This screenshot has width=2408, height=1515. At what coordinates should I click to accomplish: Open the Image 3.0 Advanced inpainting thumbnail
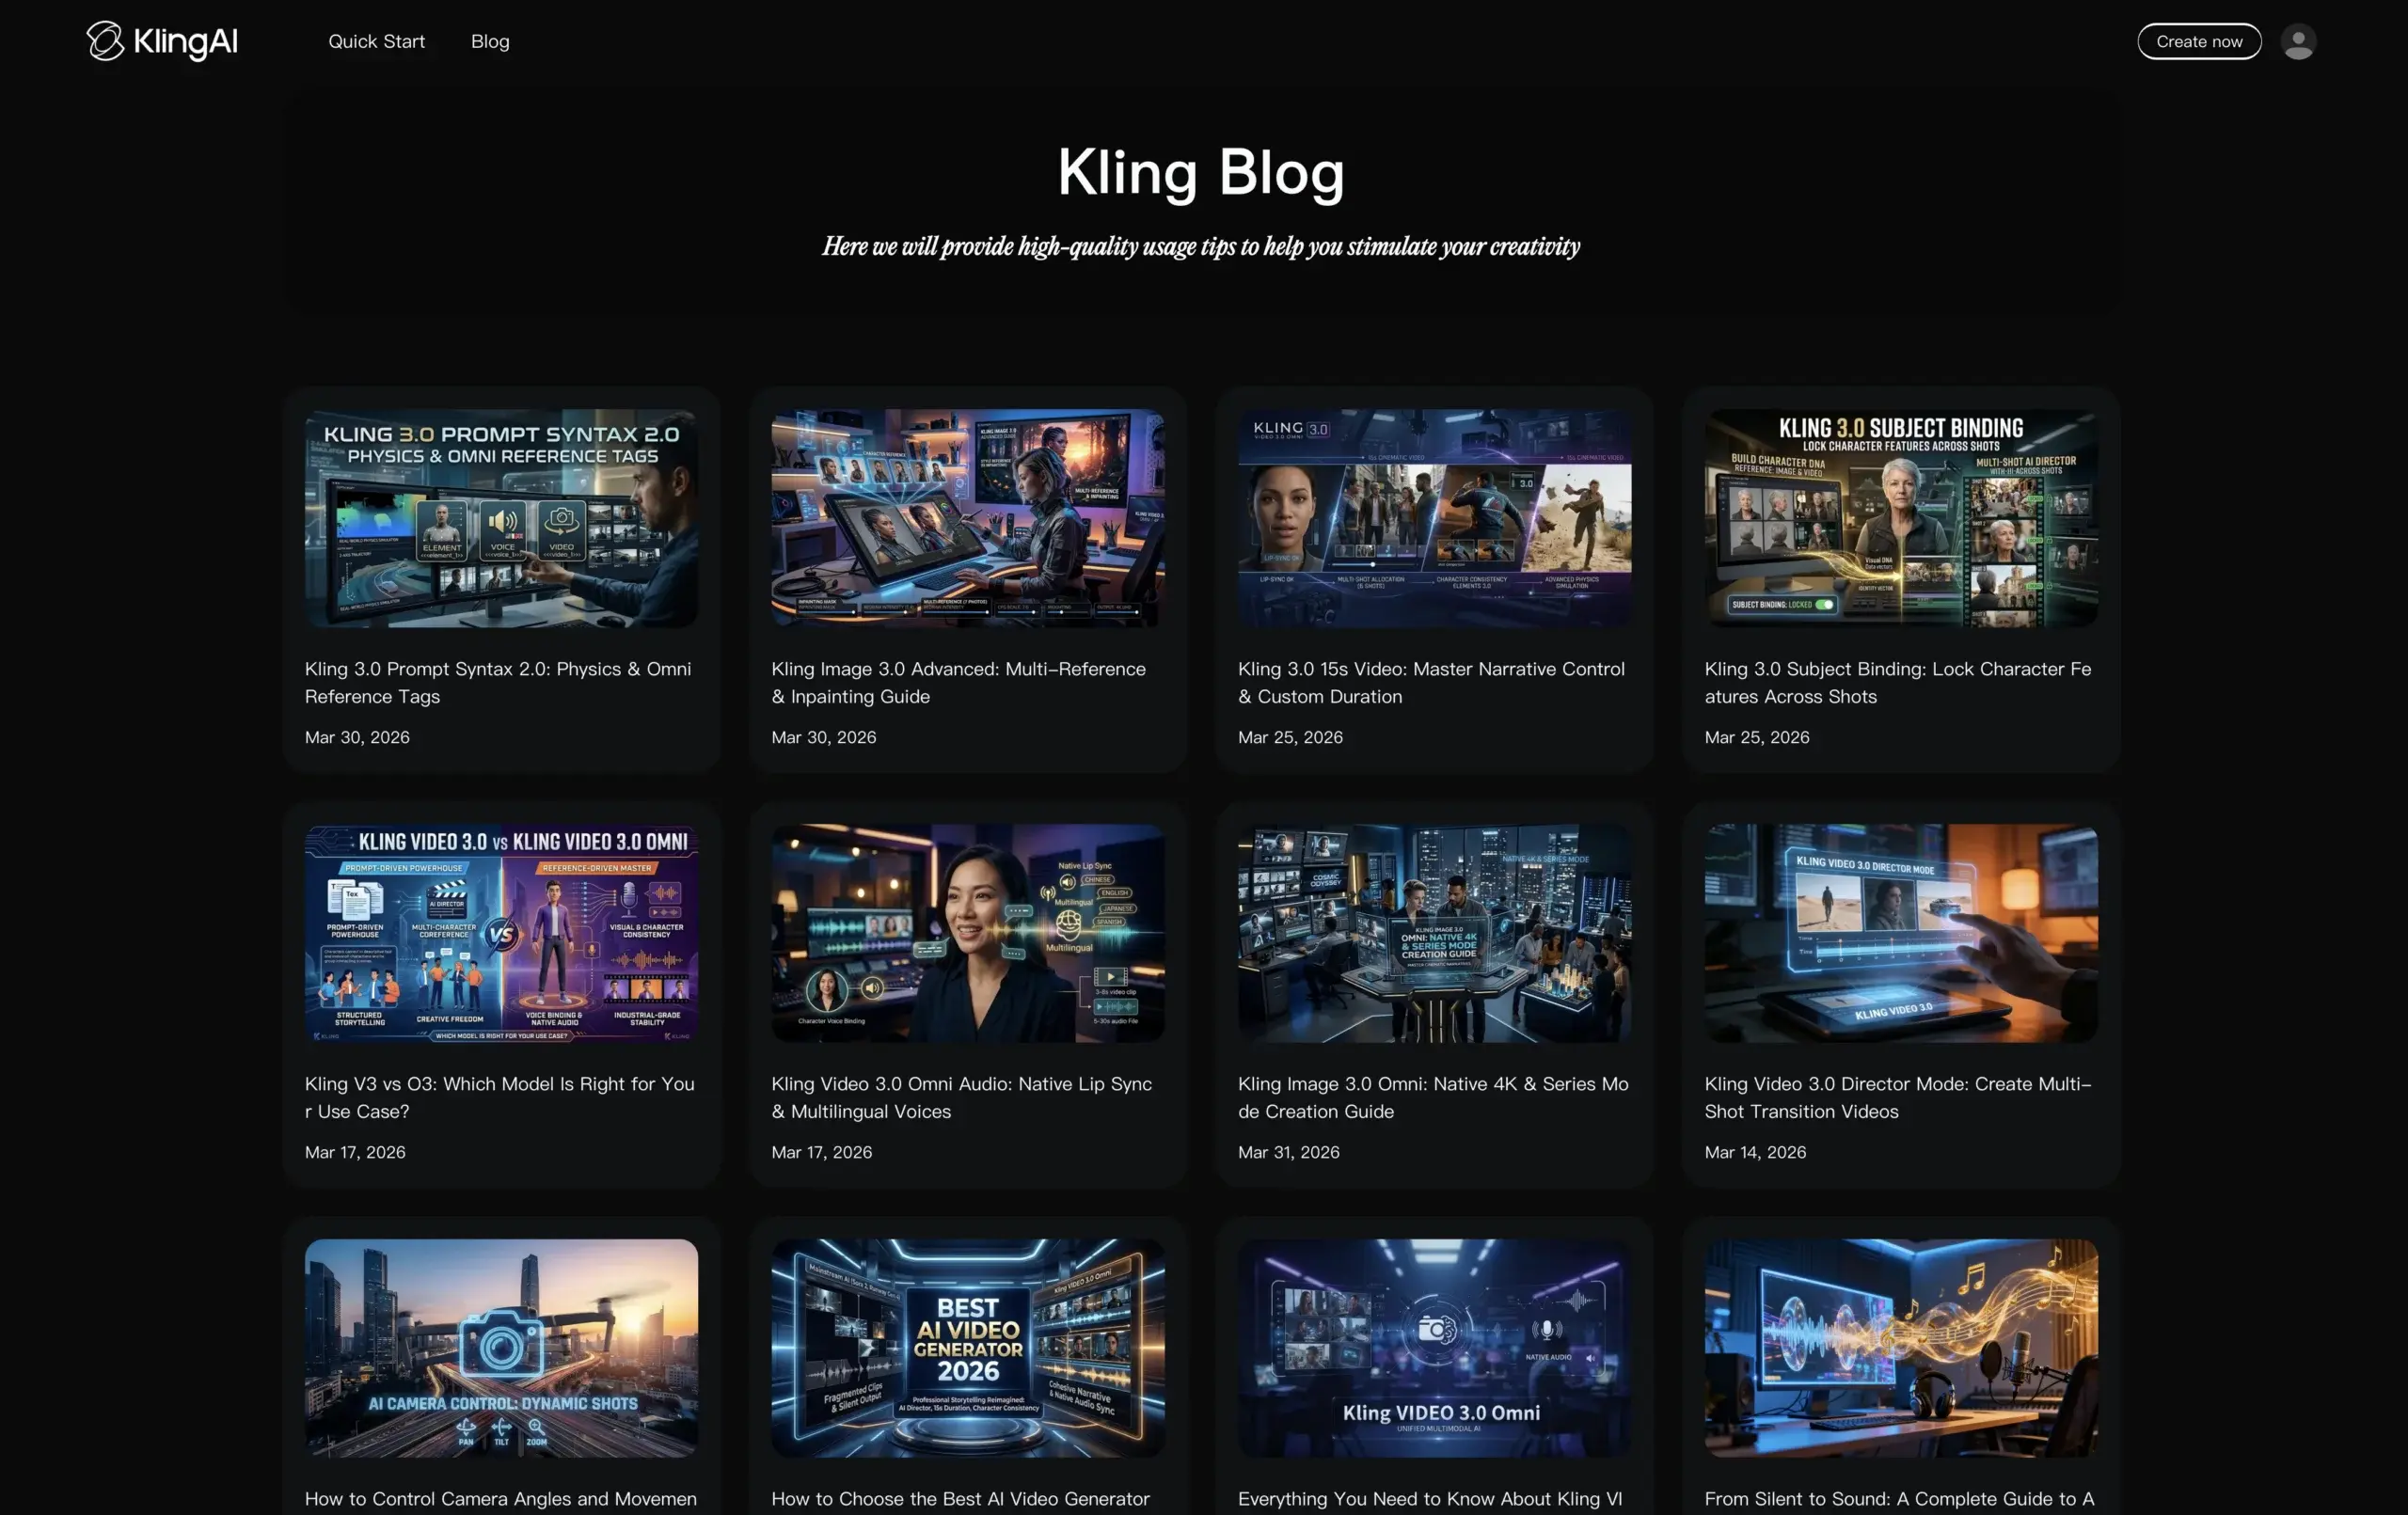pyautogui.click(x=967, y=518)
